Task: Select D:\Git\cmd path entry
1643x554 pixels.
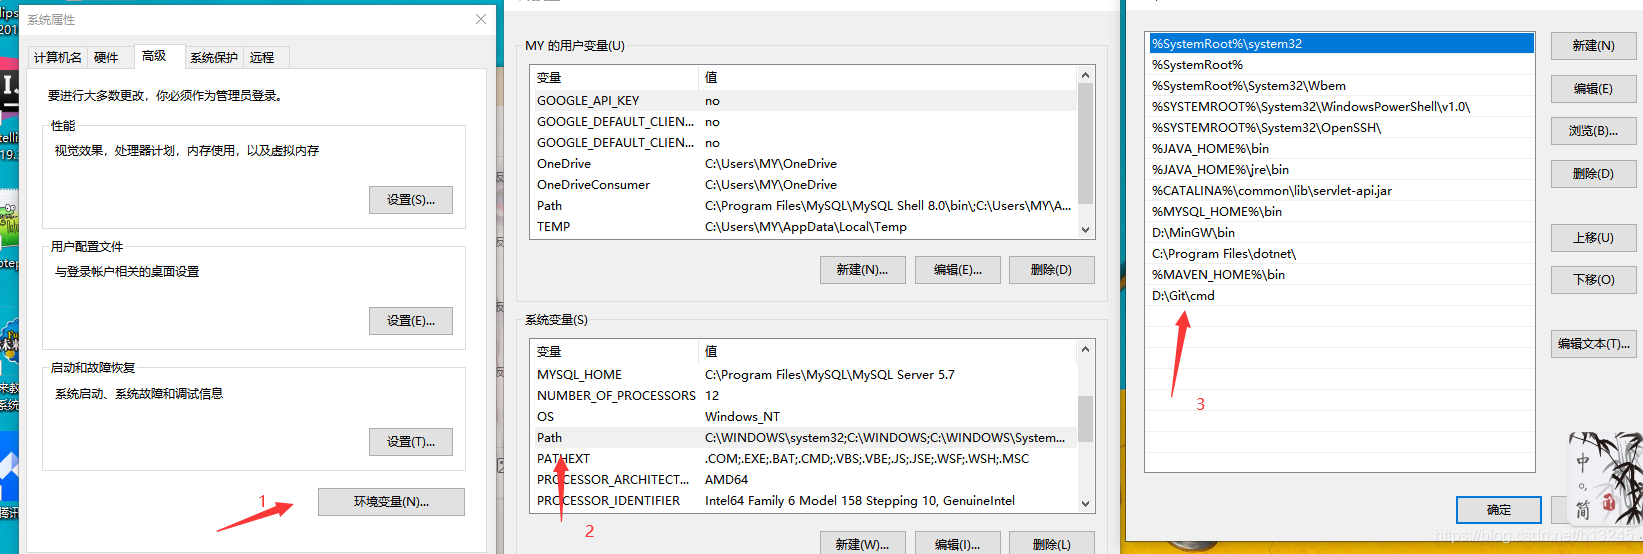Action: [1340, 296]
